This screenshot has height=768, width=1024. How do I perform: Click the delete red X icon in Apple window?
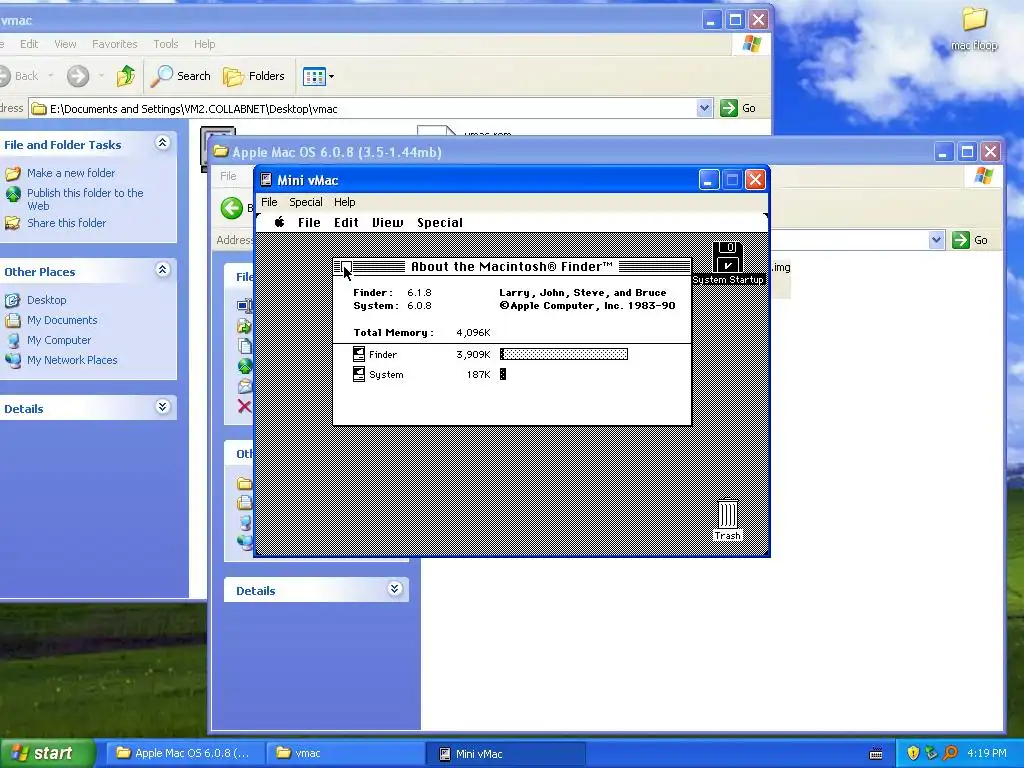click(244, 406)
